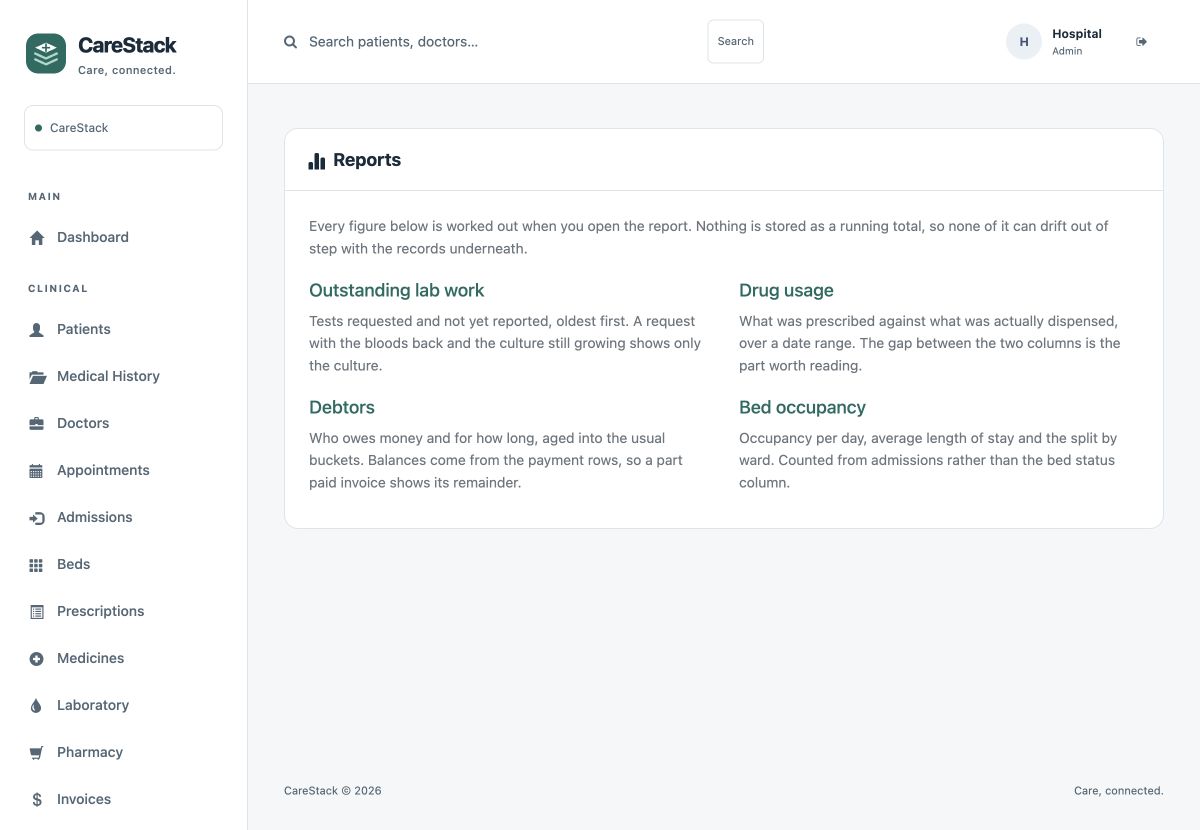Click the Doctors briefcase icon
The width and height of the screenshot is (1200, 830).
[37, 424]
